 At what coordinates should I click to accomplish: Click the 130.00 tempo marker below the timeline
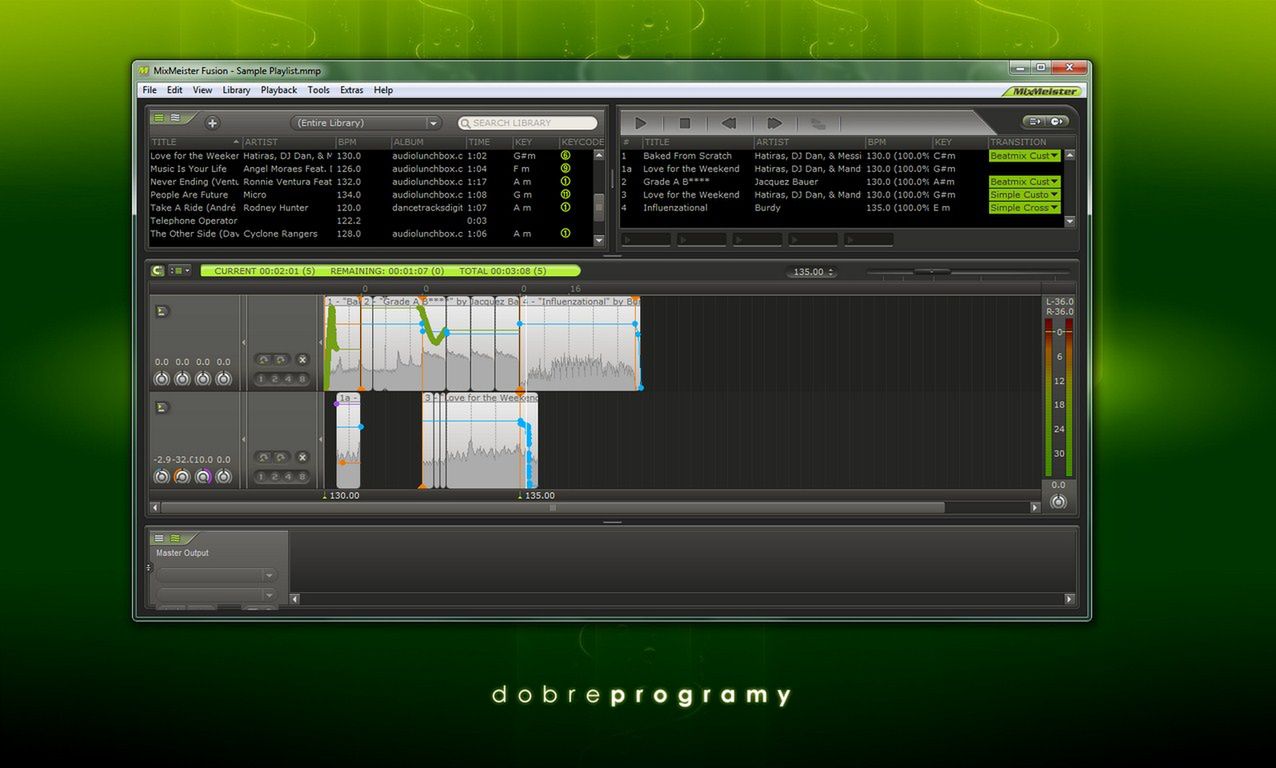pos(343,495)
